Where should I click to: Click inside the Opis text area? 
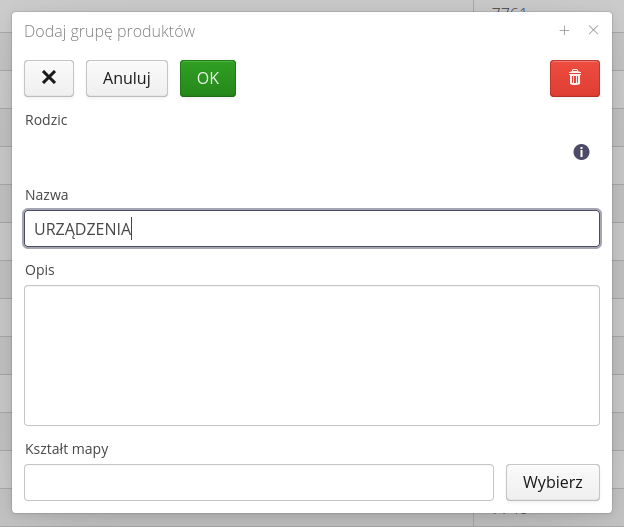pyautogui.click(x=311, y=355)
